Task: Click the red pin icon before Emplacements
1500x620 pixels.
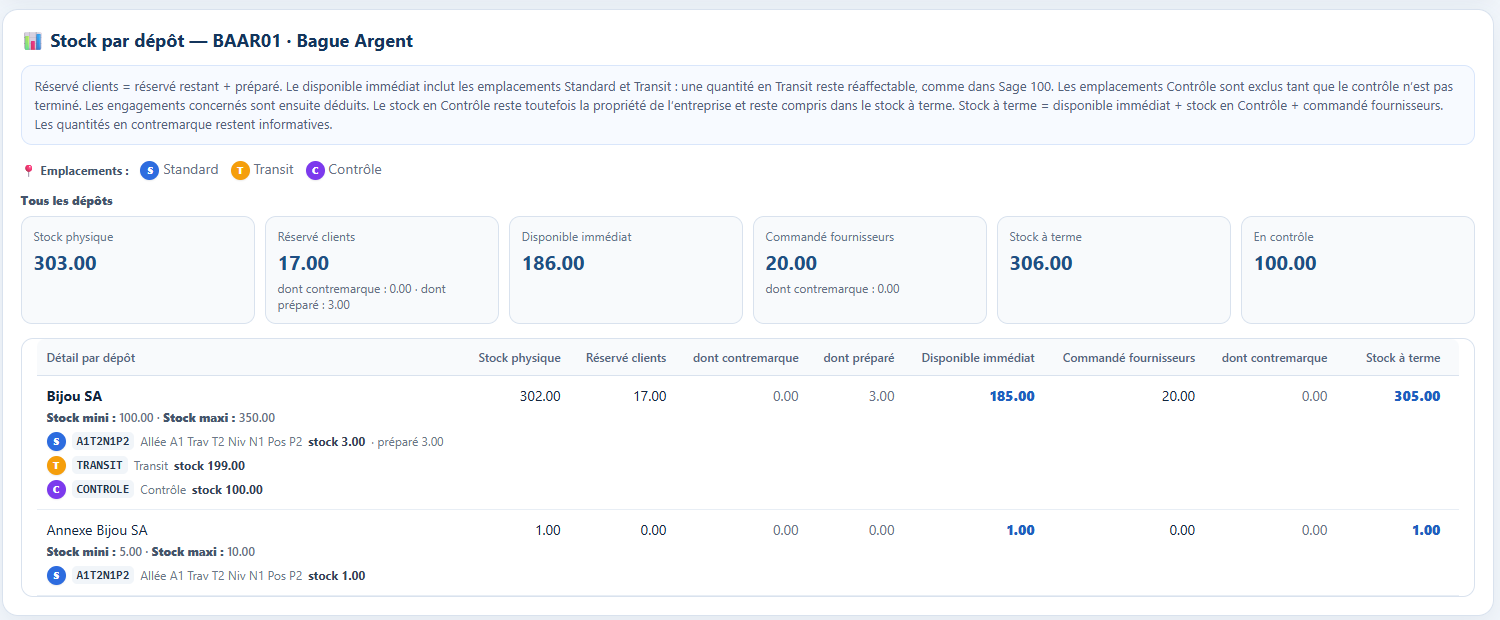Action: (28, 171)
